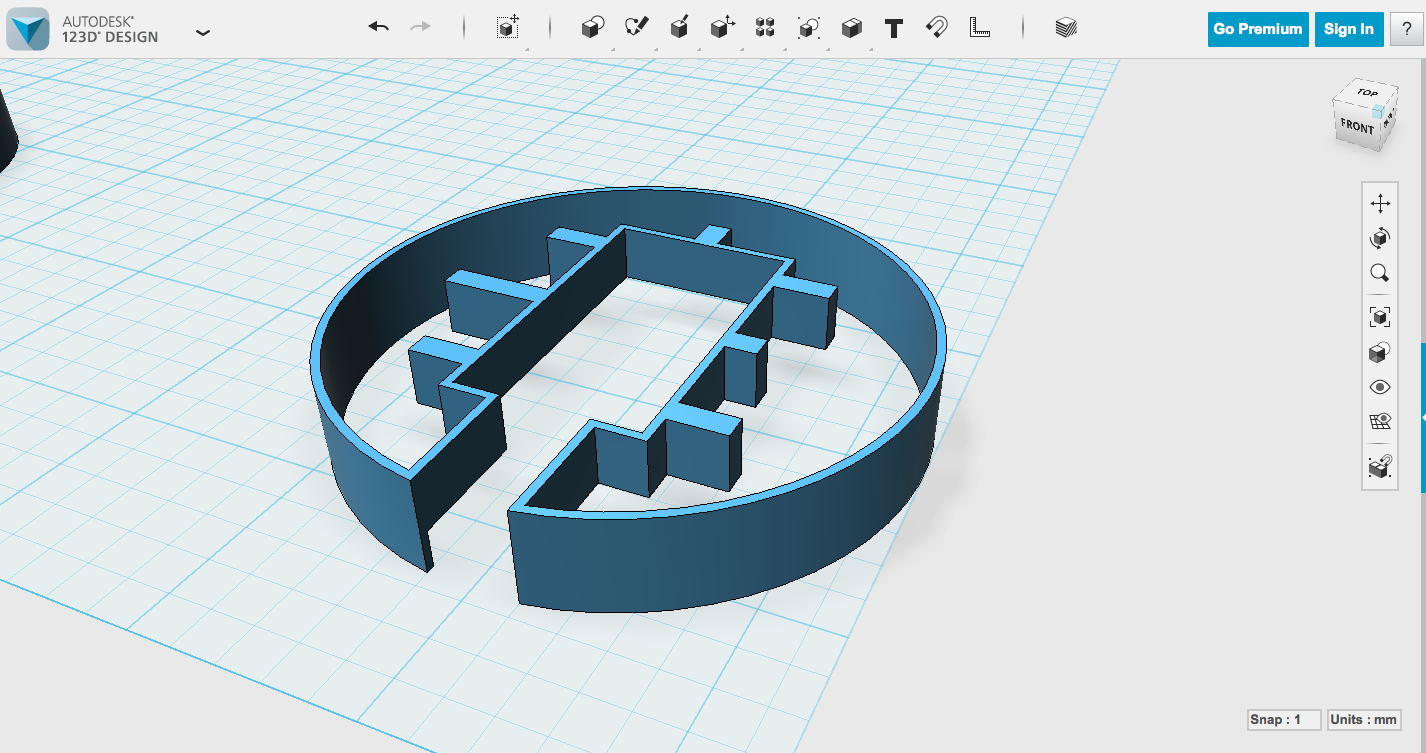
Task: Activate the Zoom tool in the sidebar
Action: 1380,274
